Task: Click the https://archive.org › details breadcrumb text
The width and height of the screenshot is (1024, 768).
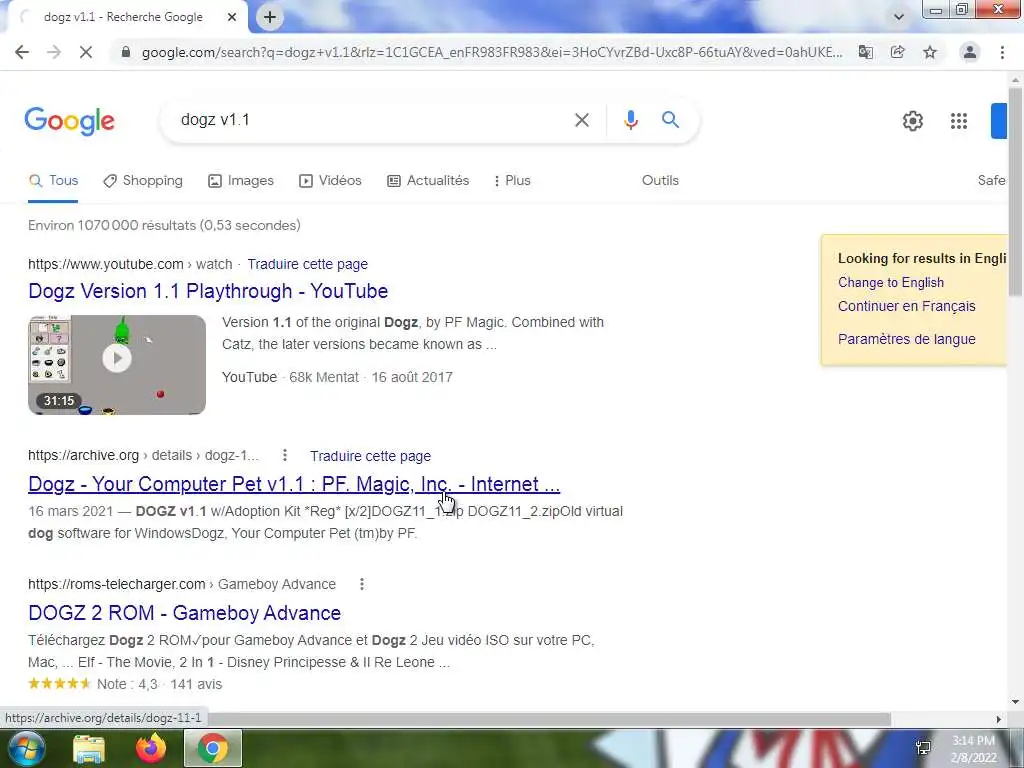Action: [x=143, y=455]
